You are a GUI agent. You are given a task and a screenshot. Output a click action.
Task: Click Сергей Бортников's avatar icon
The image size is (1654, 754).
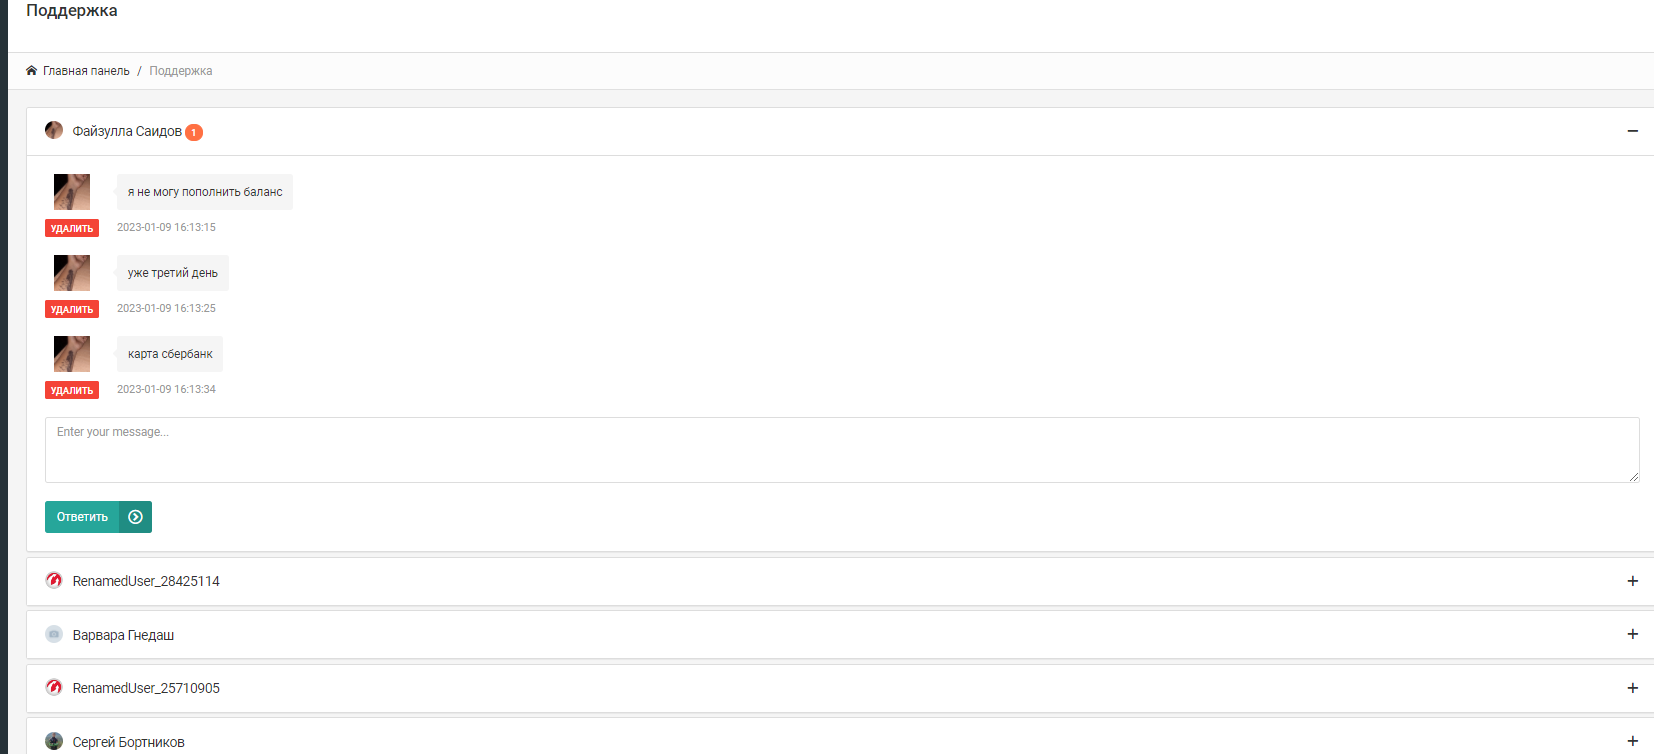tap(54, 742)
